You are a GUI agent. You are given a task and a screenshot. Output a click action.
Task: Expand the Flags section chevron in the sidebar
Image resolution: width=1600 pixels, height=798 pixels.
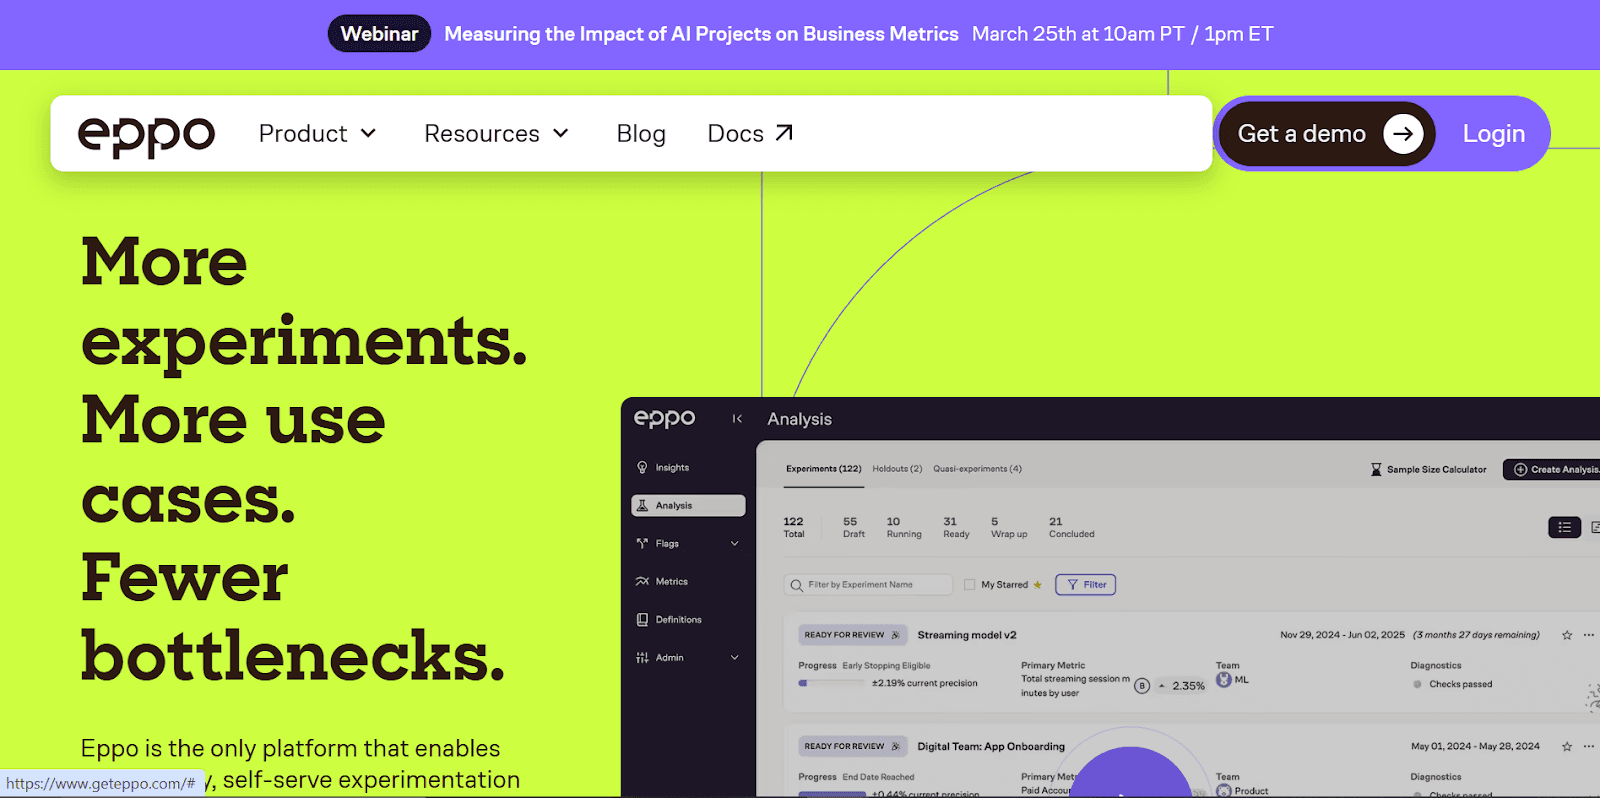[735, 544]
